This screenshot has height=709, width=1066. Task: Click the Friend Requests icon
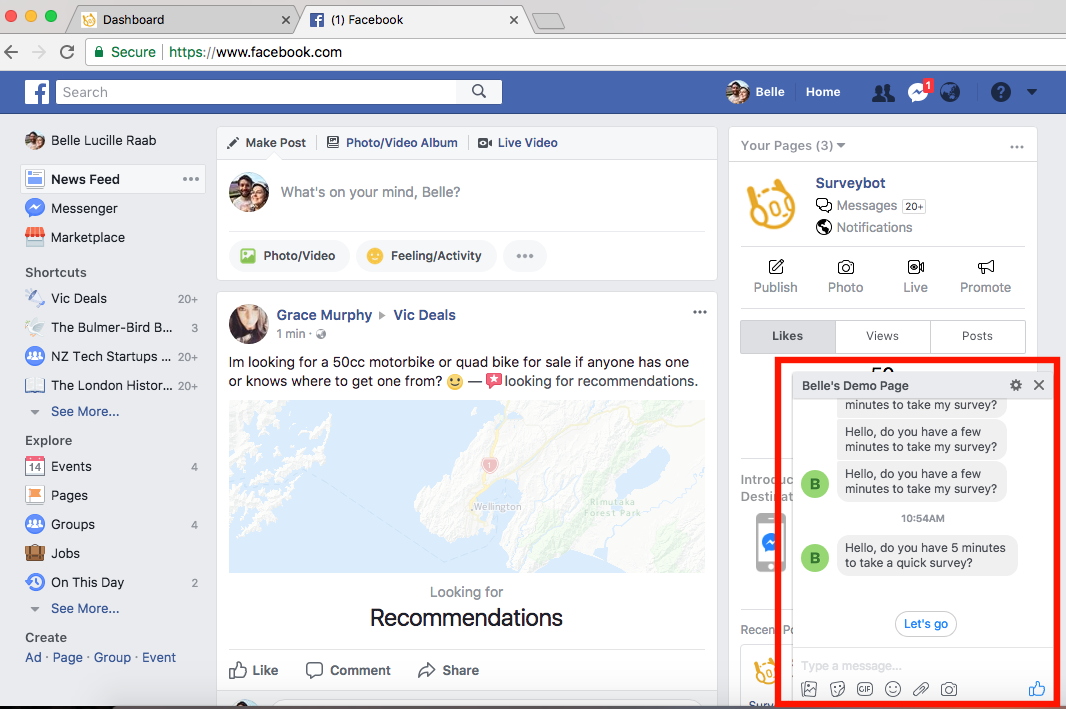[883, 92]
